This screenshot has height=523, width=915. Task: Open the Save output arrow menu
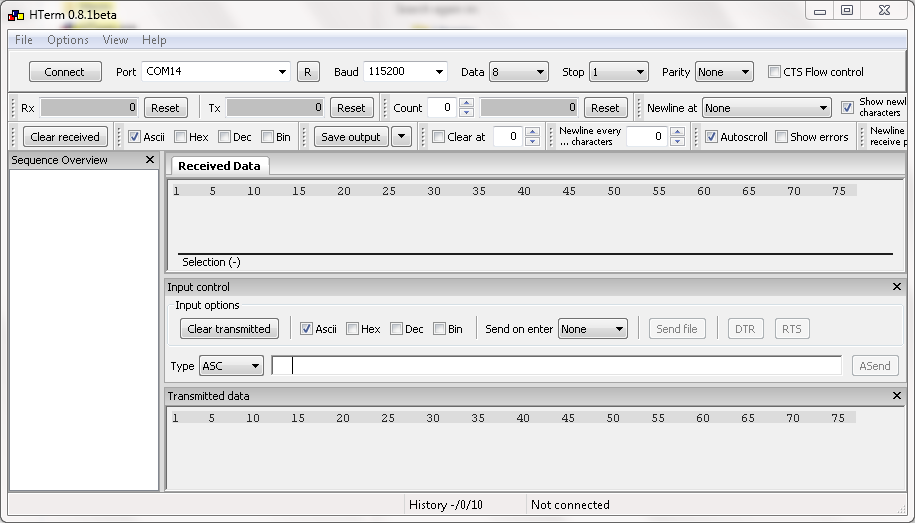[x=401, y=137]
